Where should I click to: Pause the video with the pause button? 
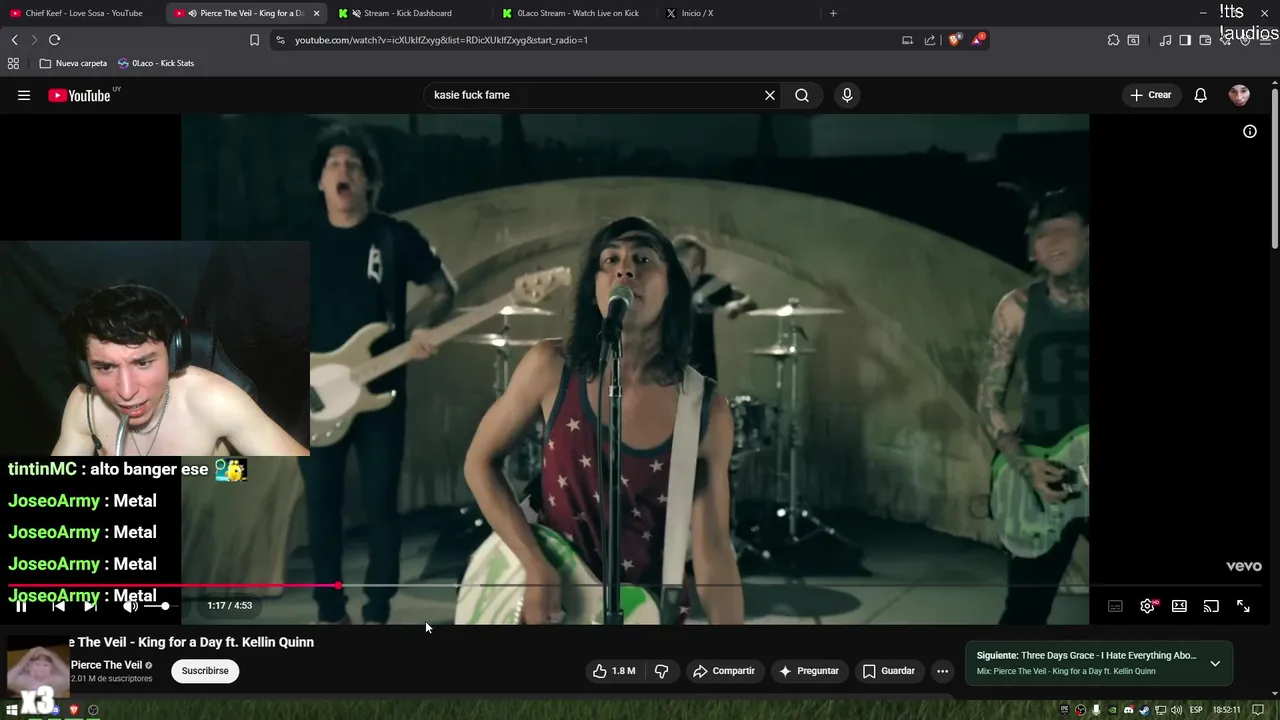pyautogui.click(x=21, y=606)
